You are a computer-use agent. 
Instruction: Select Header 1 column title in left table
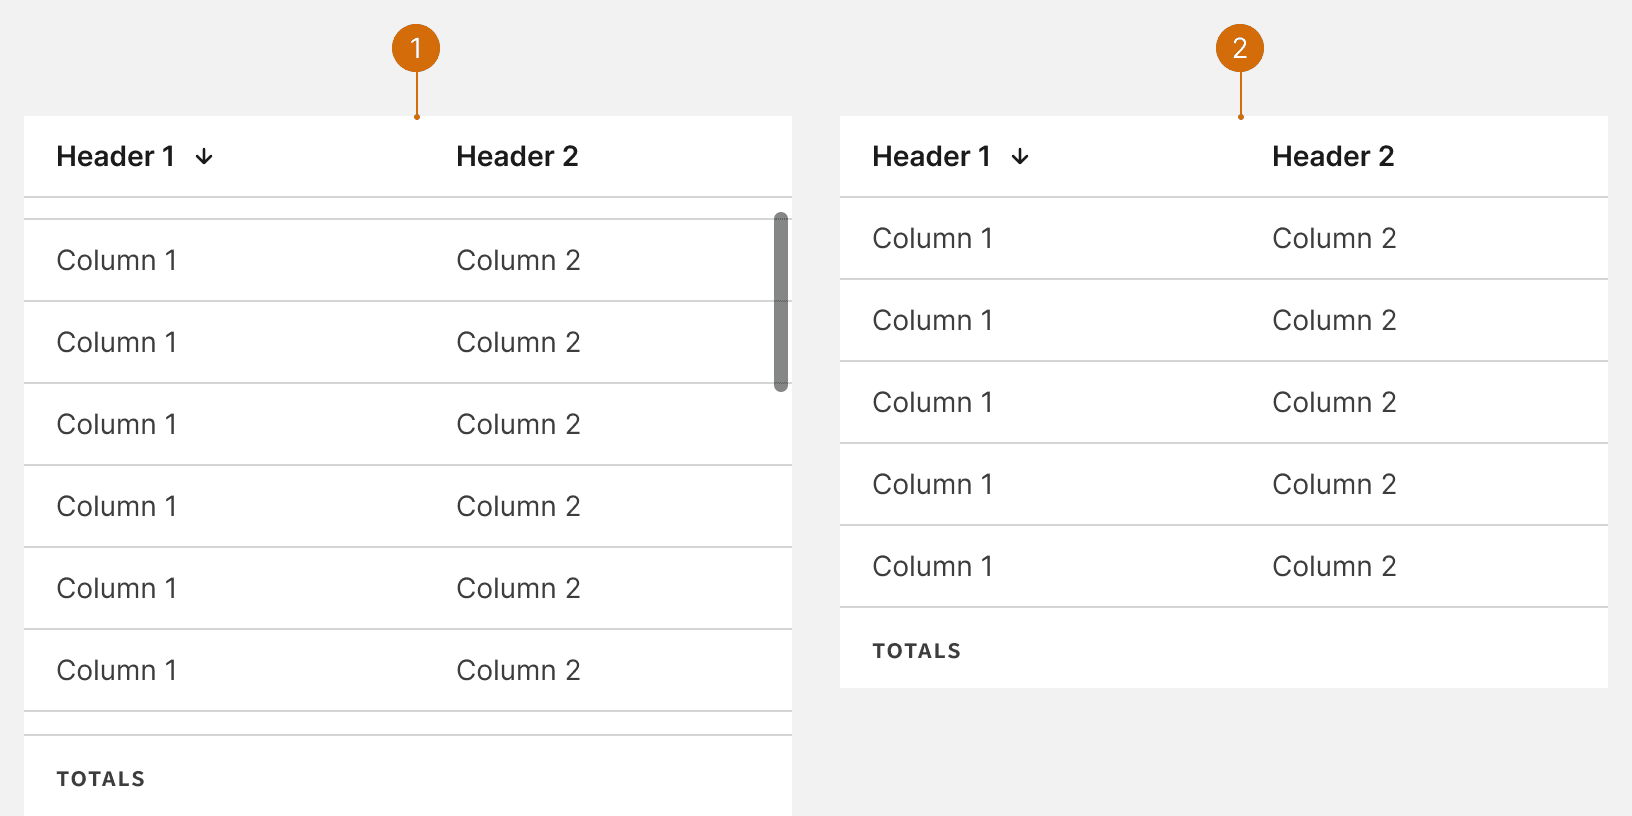click(x=116, y=157)
